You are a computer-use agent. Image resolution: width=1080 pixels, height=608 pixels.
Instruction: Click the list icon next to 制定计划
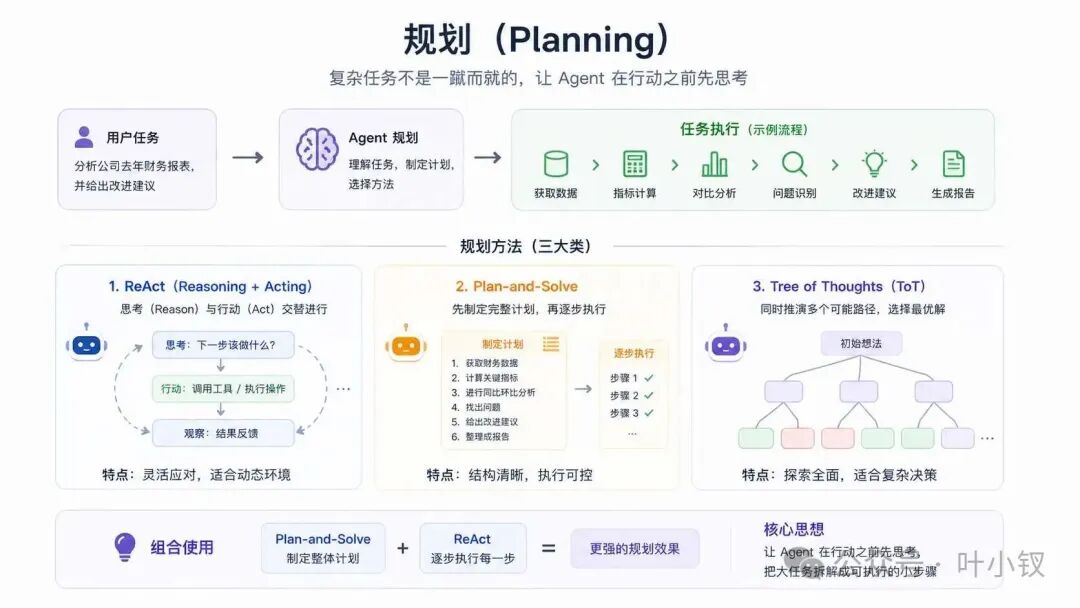click(551, 344)
